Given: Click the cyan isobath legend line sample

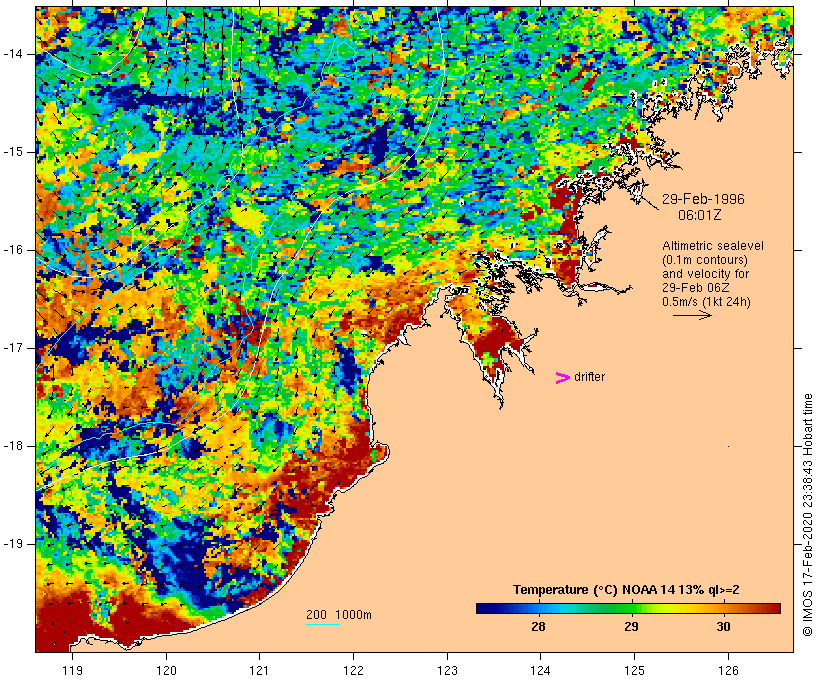Looking at the screenshot, I should pyautogui.click(x=323, y=624).
